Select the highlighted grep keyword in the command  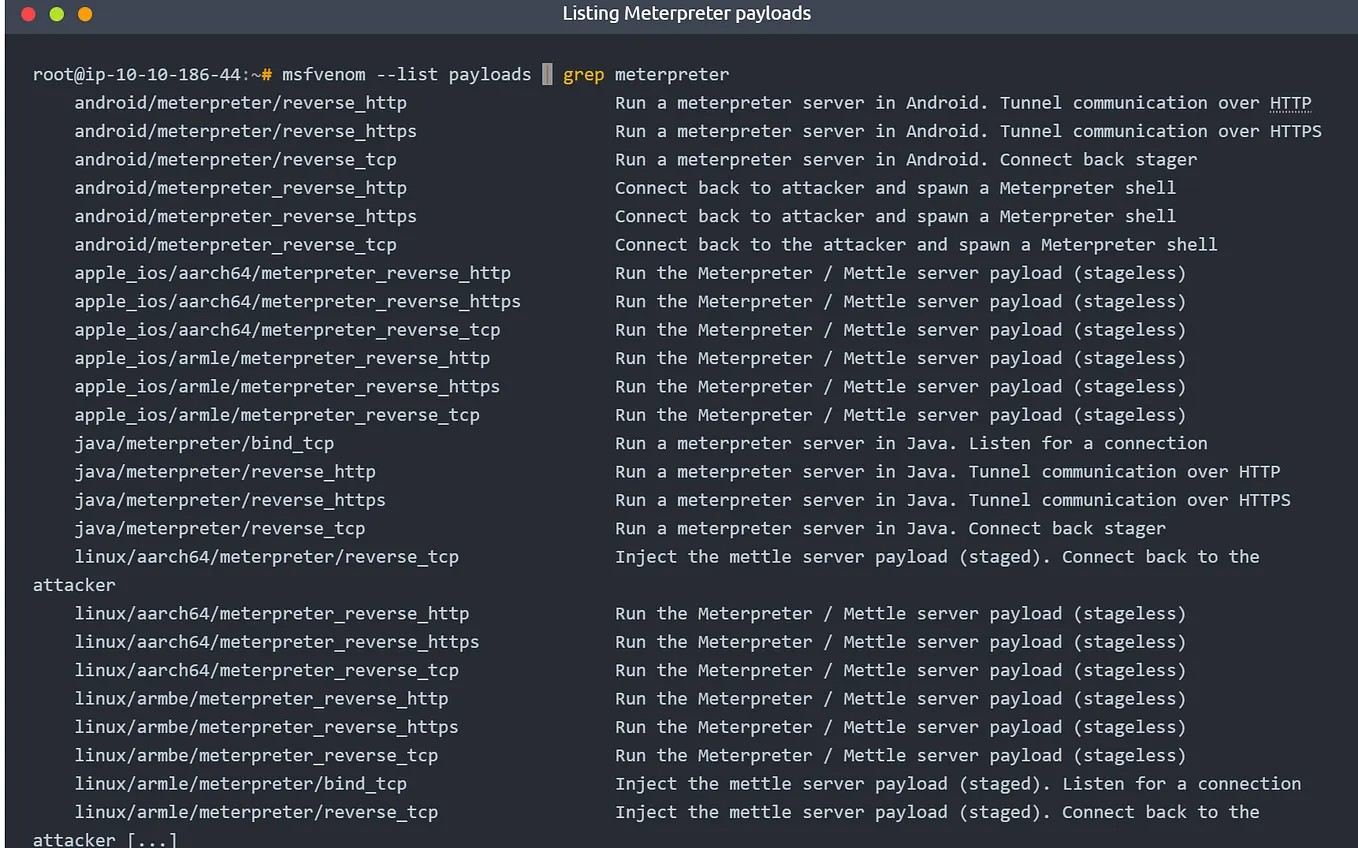584,74
